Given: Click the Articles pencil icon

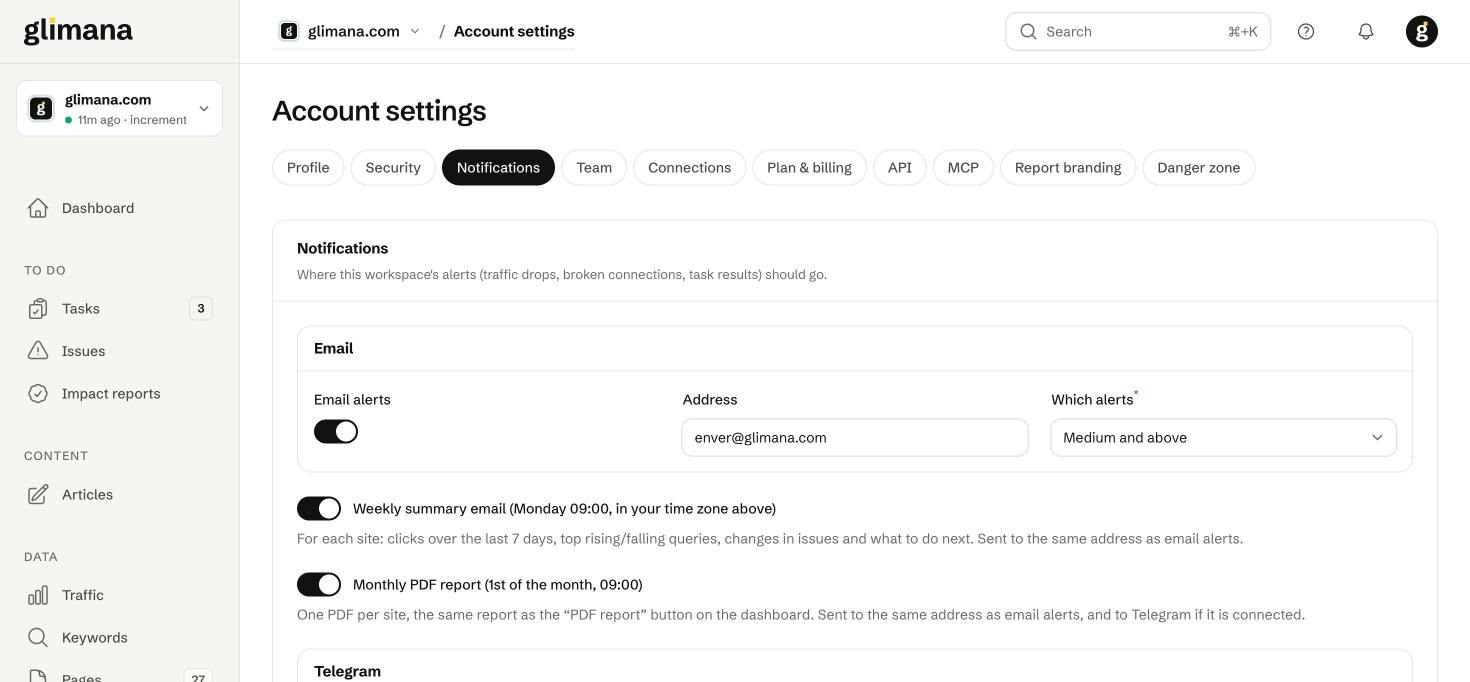Looking at the screenshot, I should [38, 495].
